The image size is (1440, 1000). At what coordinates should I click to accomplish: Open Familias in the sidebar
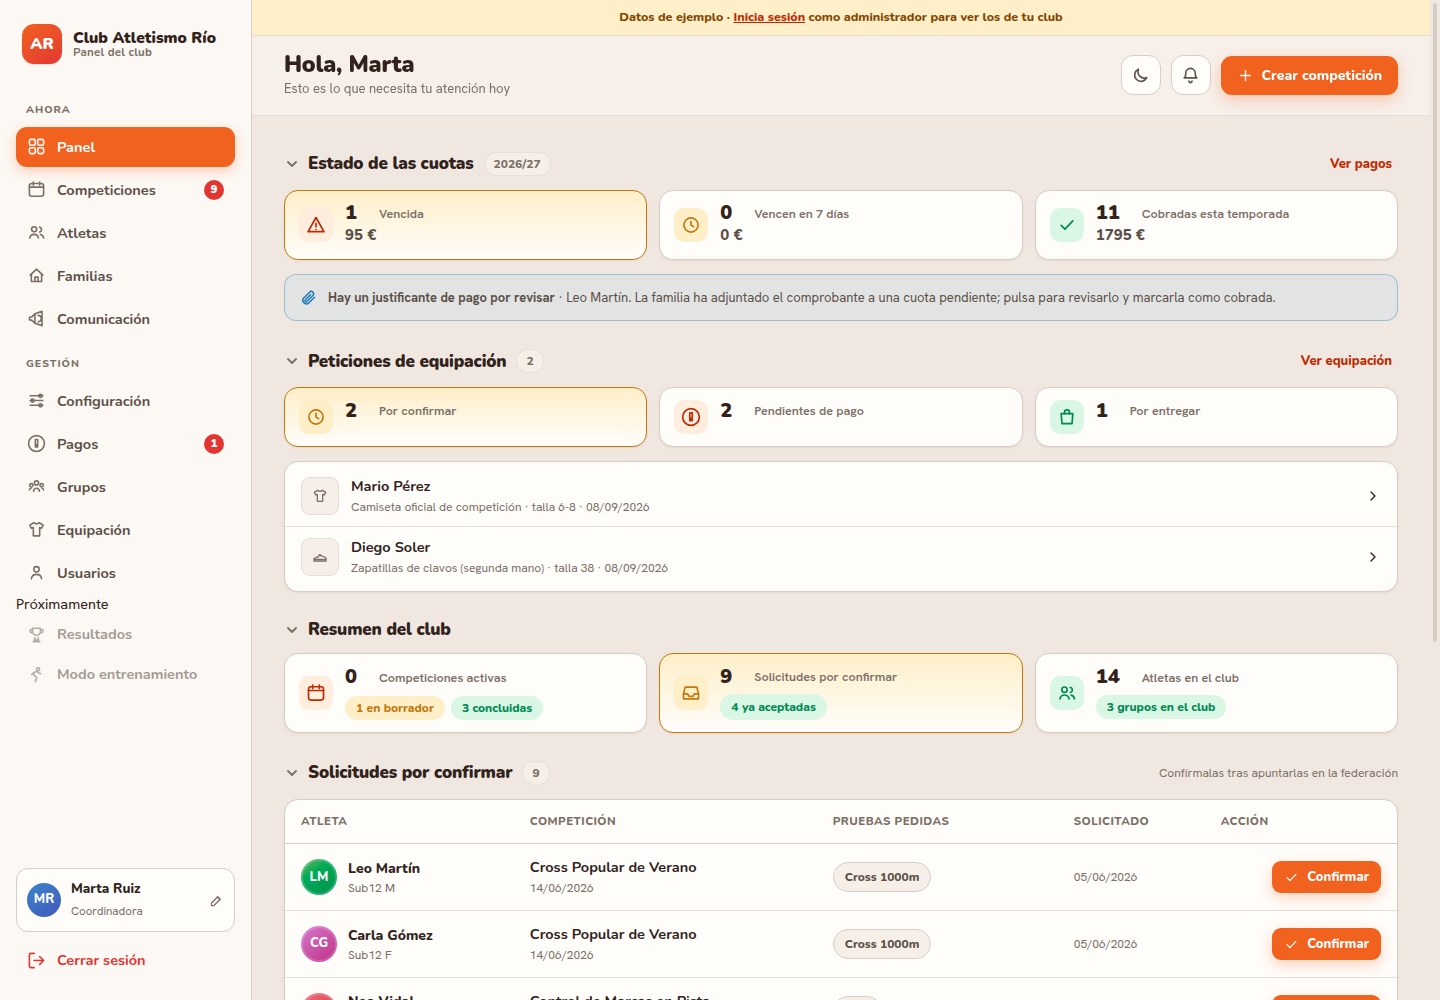point(125,276)
